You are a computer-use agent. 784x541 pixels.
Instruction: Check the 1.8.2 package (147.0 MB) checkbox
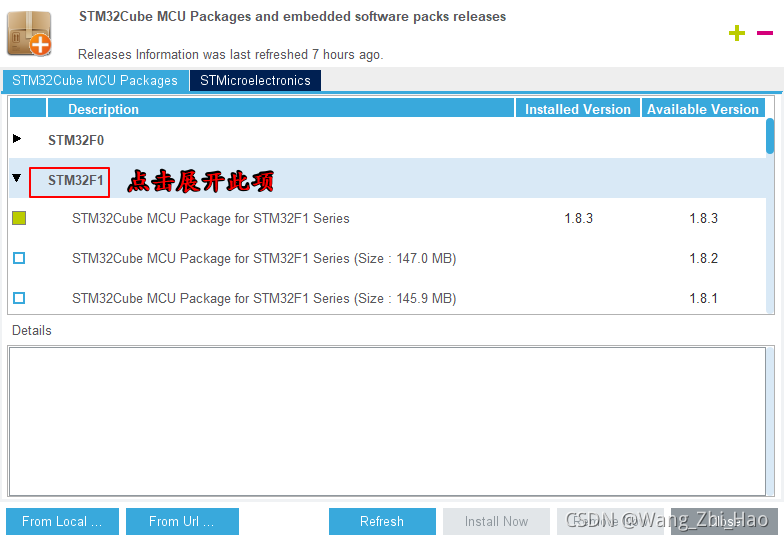tap(19, 258)
